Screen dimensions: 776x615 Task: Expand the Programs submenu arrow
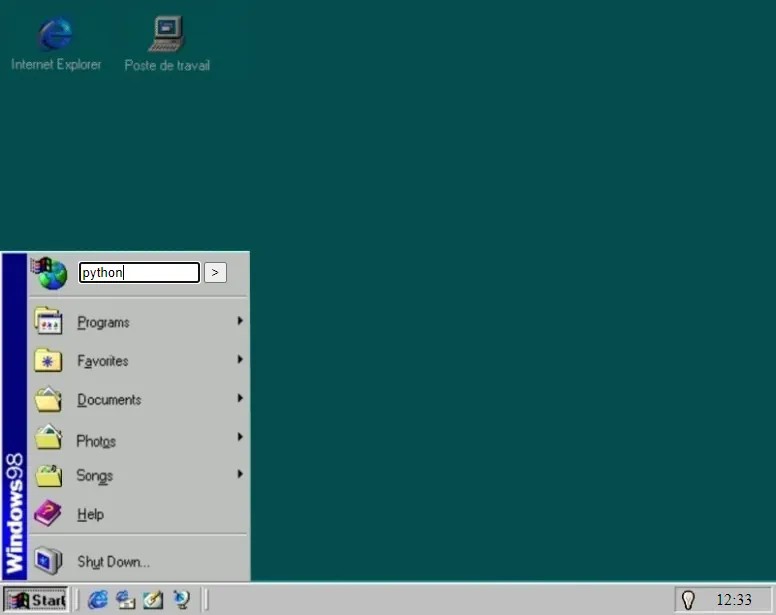pos(240,321)
